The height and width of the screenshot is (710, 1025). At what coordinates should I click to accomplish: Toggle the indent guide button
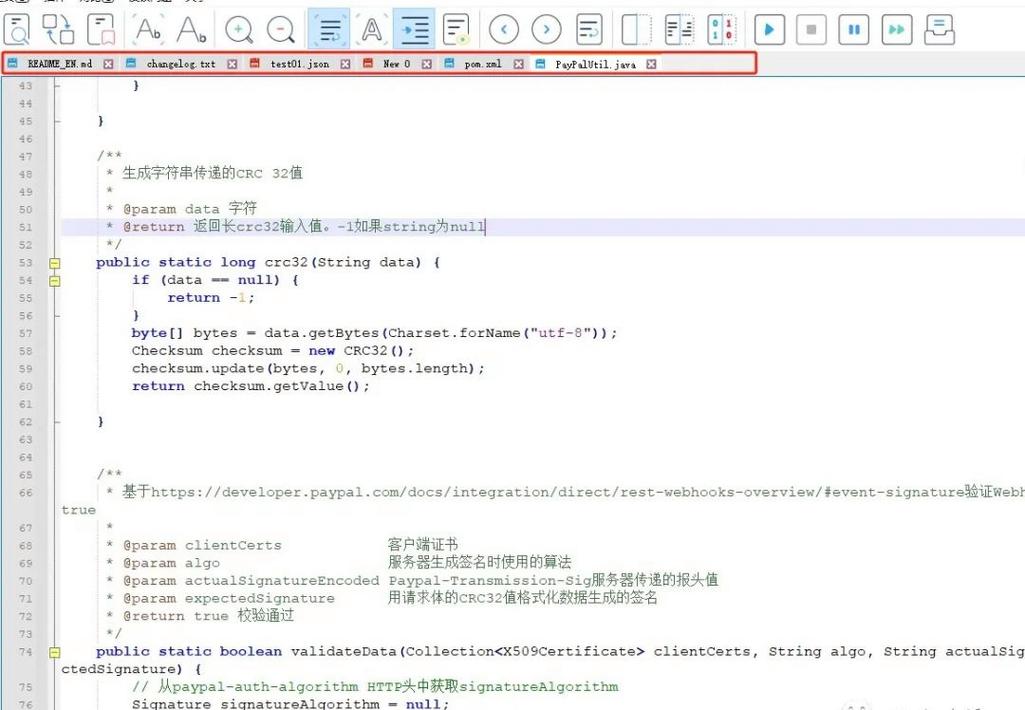click(414, 29)
